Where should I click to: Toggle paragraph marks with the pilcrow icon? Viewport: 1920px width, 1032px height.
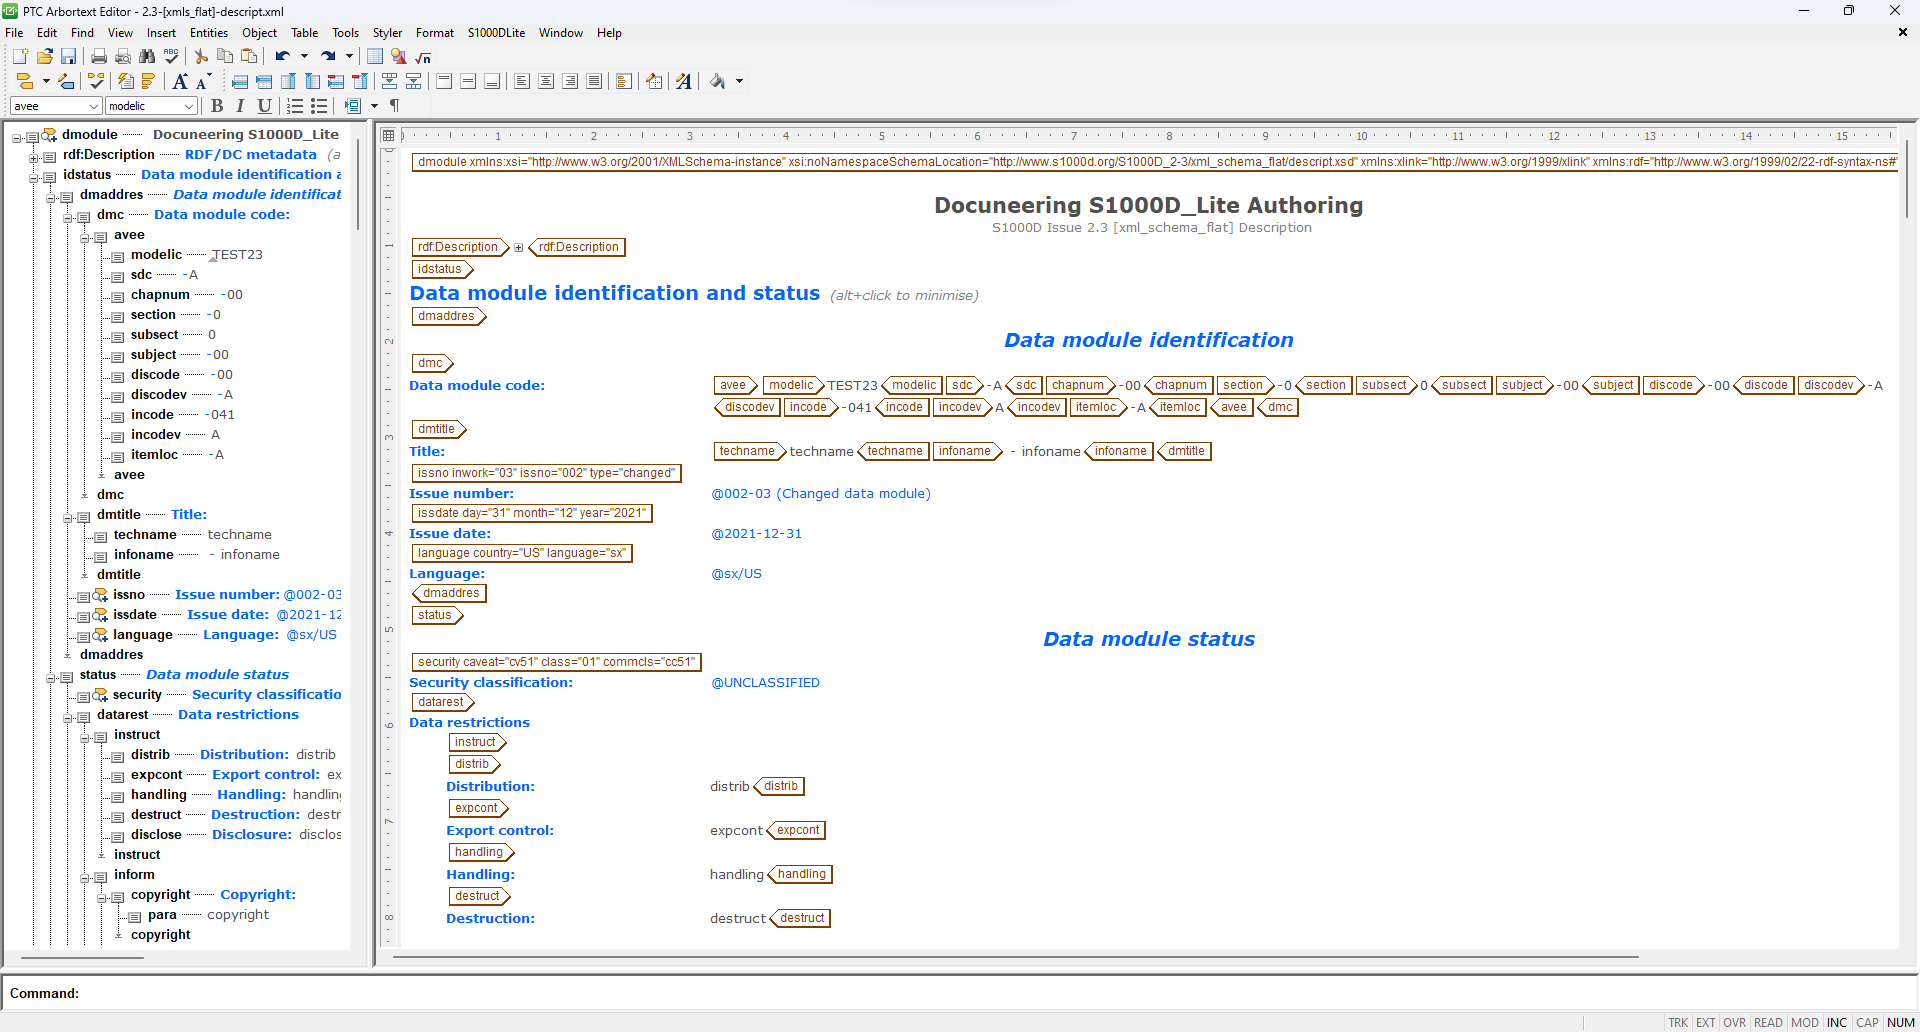coord(395,105)
